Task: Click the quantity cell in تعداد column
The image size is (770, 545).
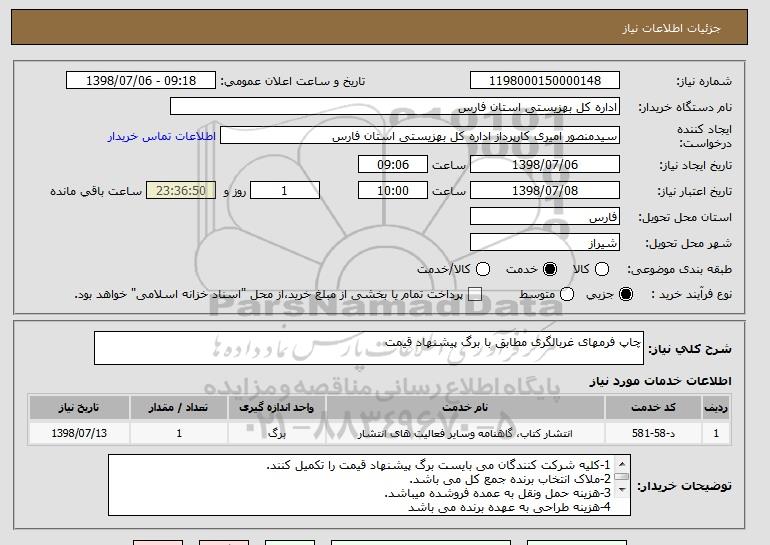Action: 178,434
